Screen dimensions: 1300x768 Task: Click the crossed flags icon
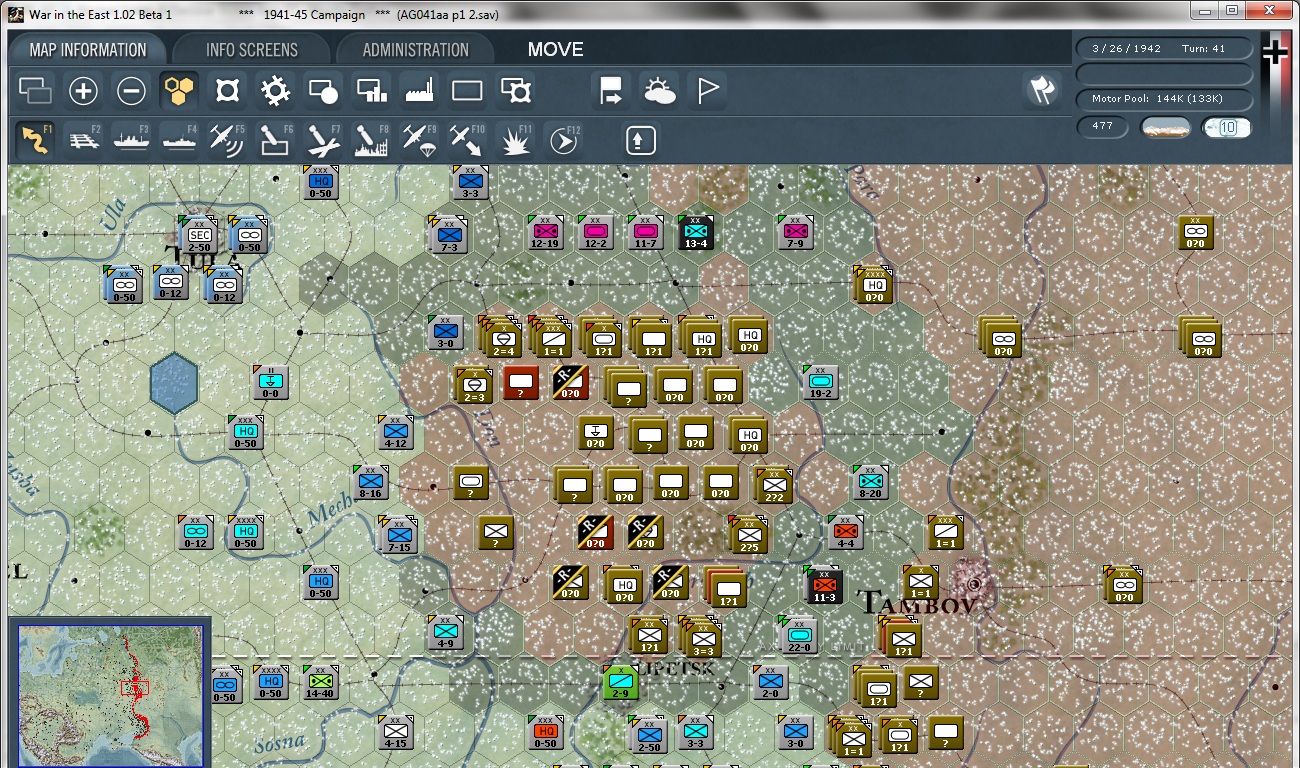(1042, 91)
